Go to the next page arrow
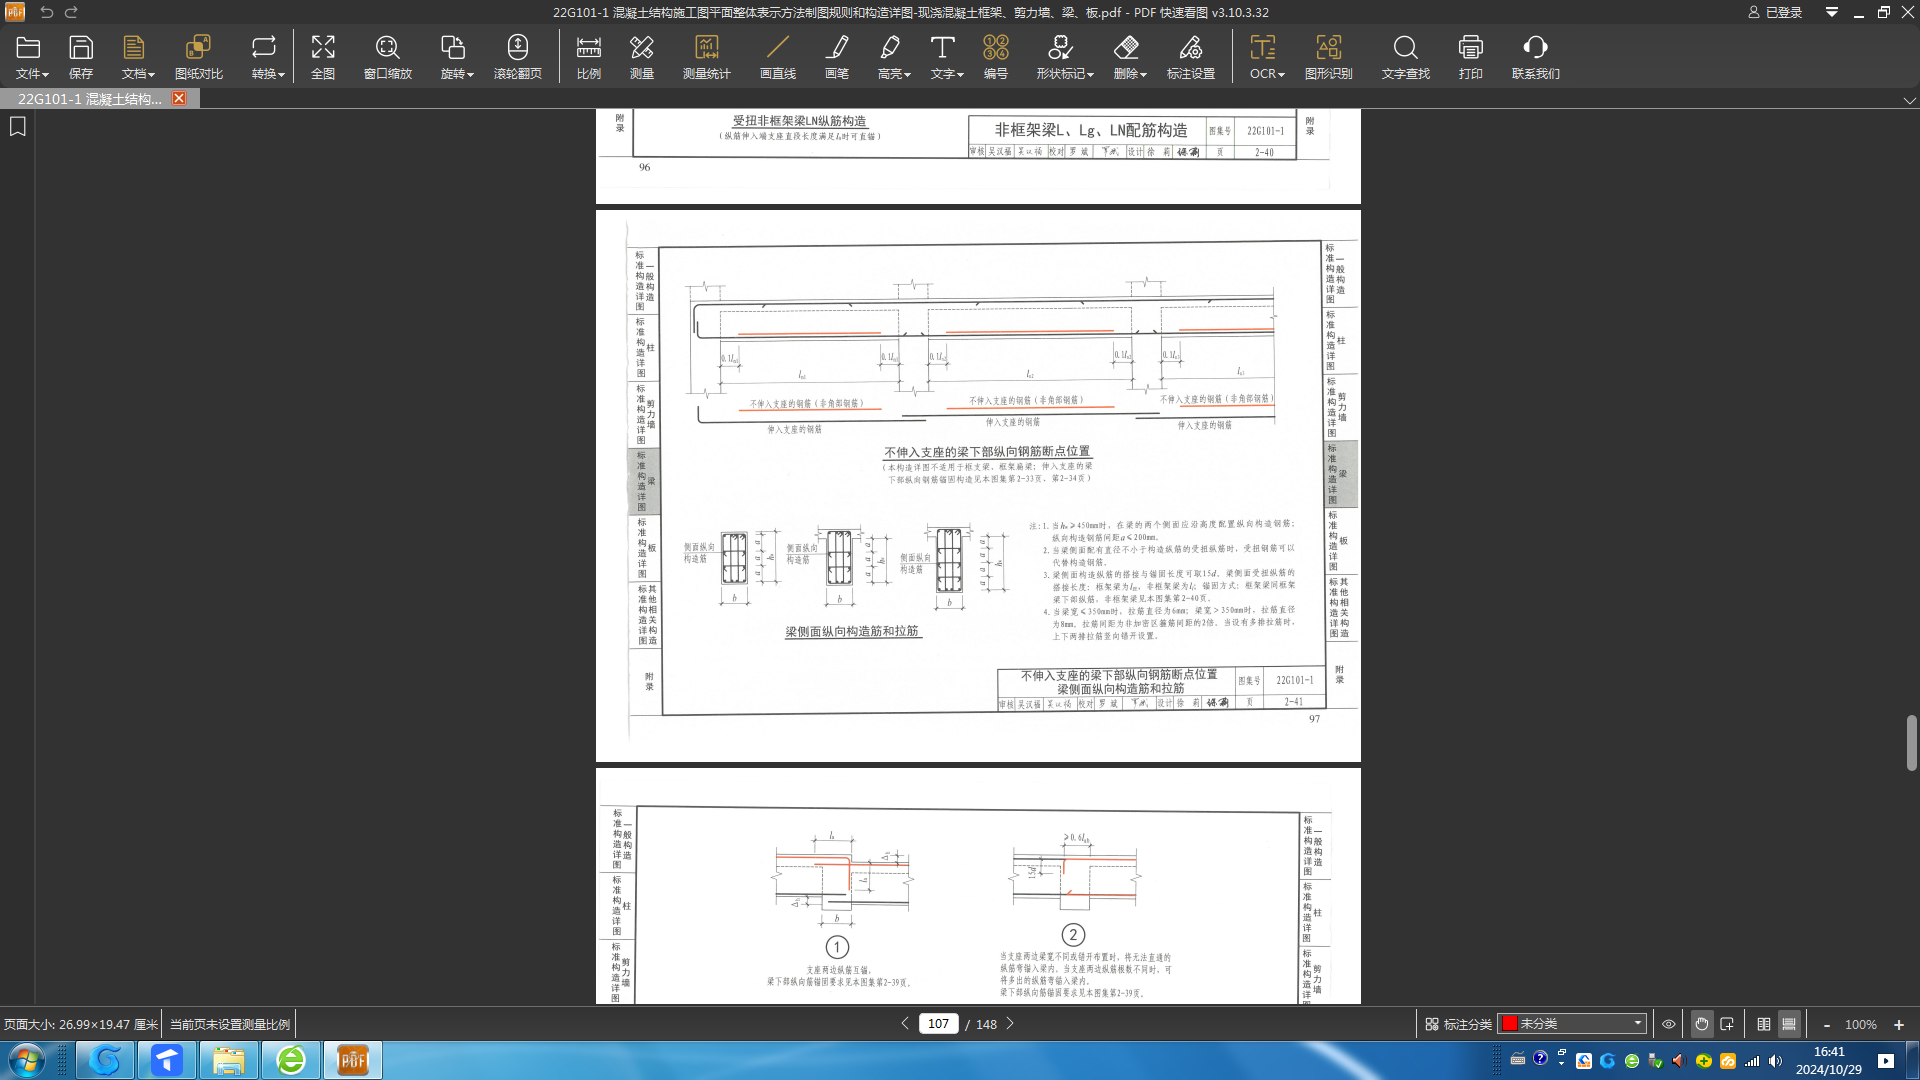This screenshot has height=1080, width=1920. click(1010, 1023)
